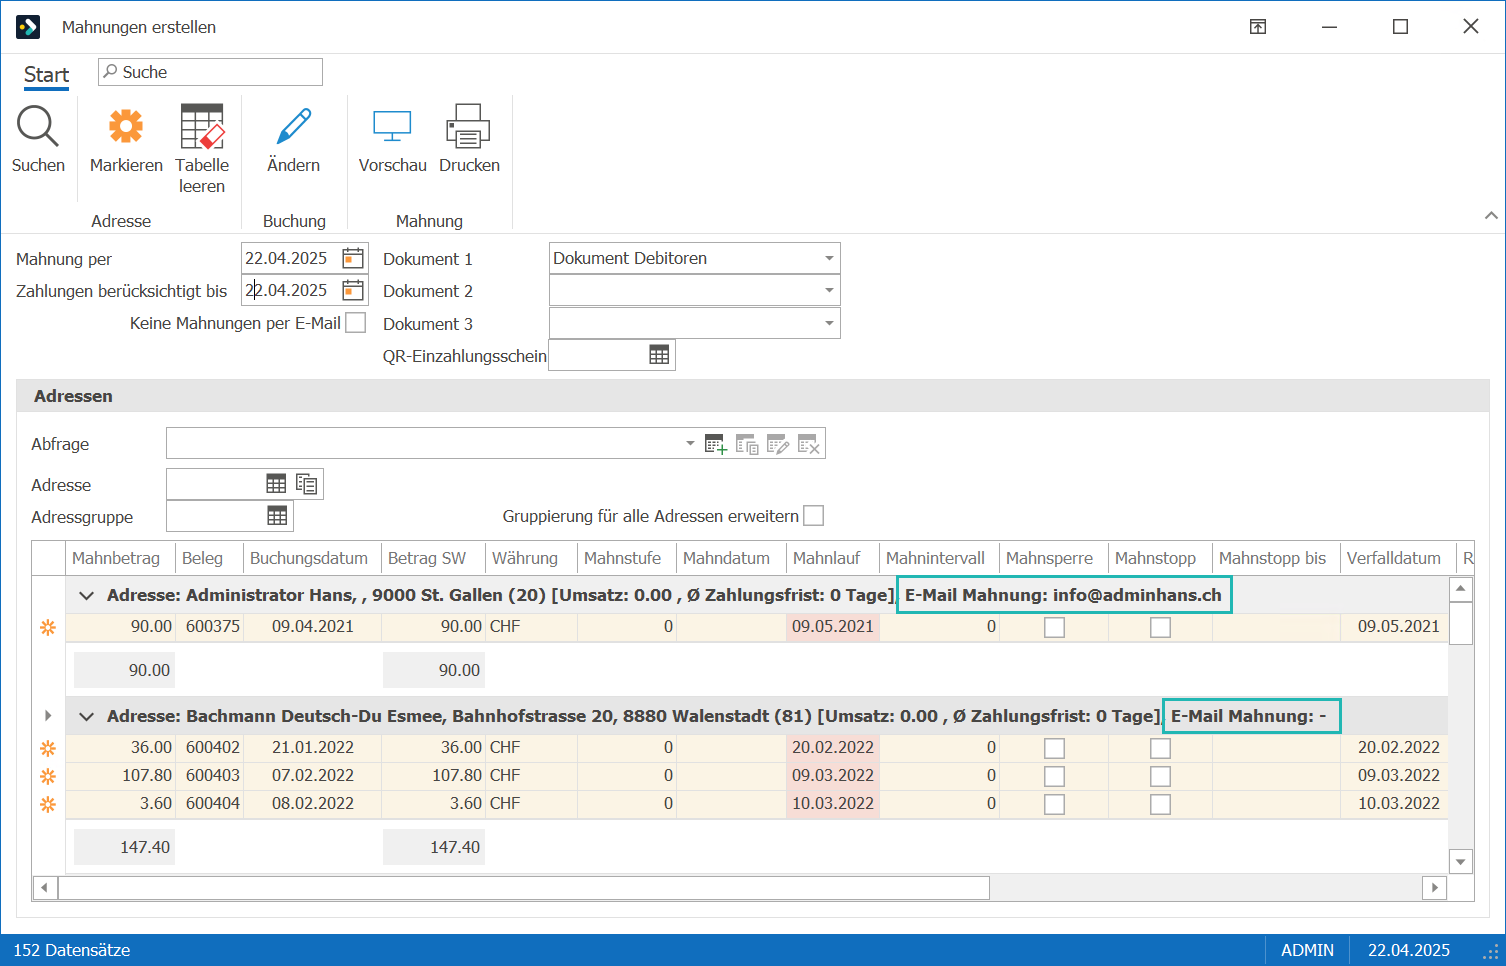Click the Ändern pencil icon
The image size is (1506, 966).
294,127
